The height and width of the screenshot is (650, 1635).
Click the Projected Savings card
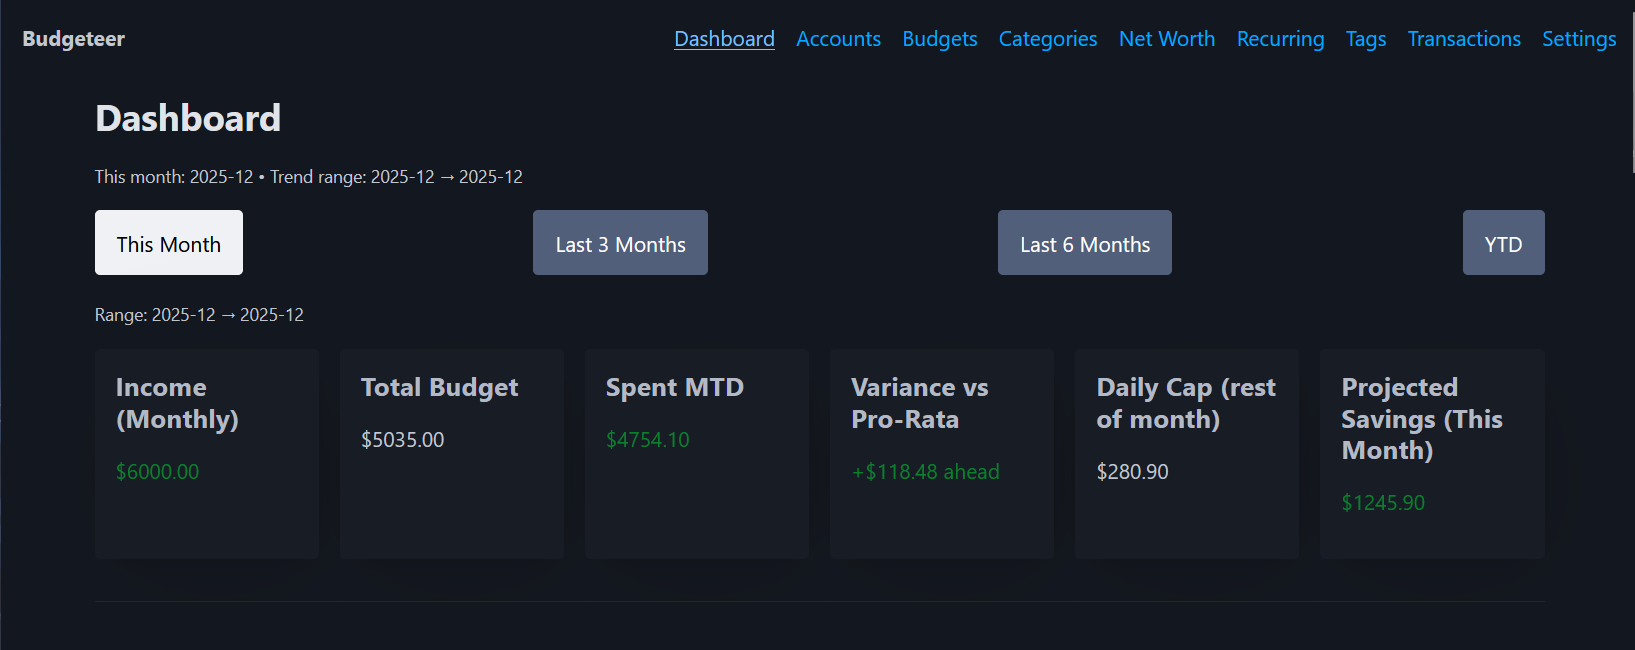(x=1431, y=453)
